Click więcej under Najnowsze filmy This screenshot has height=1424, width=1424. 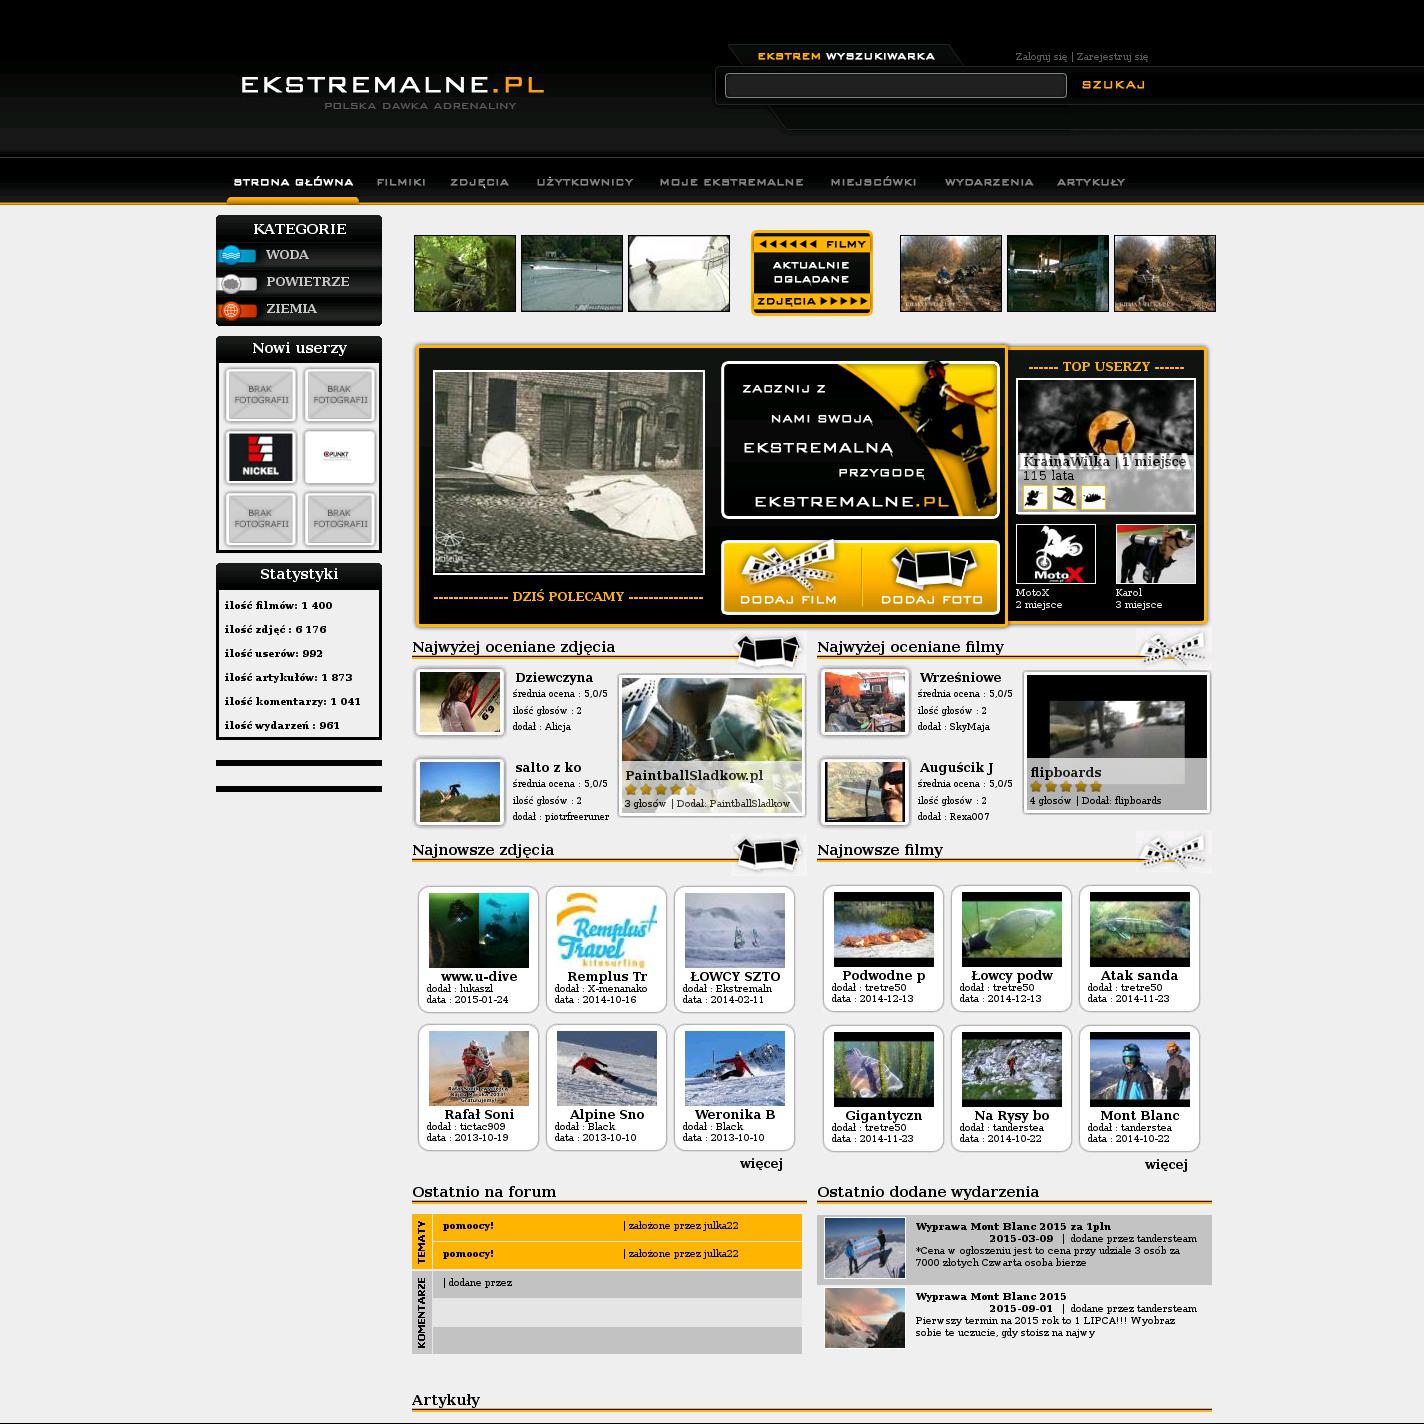[1166, 1165]
